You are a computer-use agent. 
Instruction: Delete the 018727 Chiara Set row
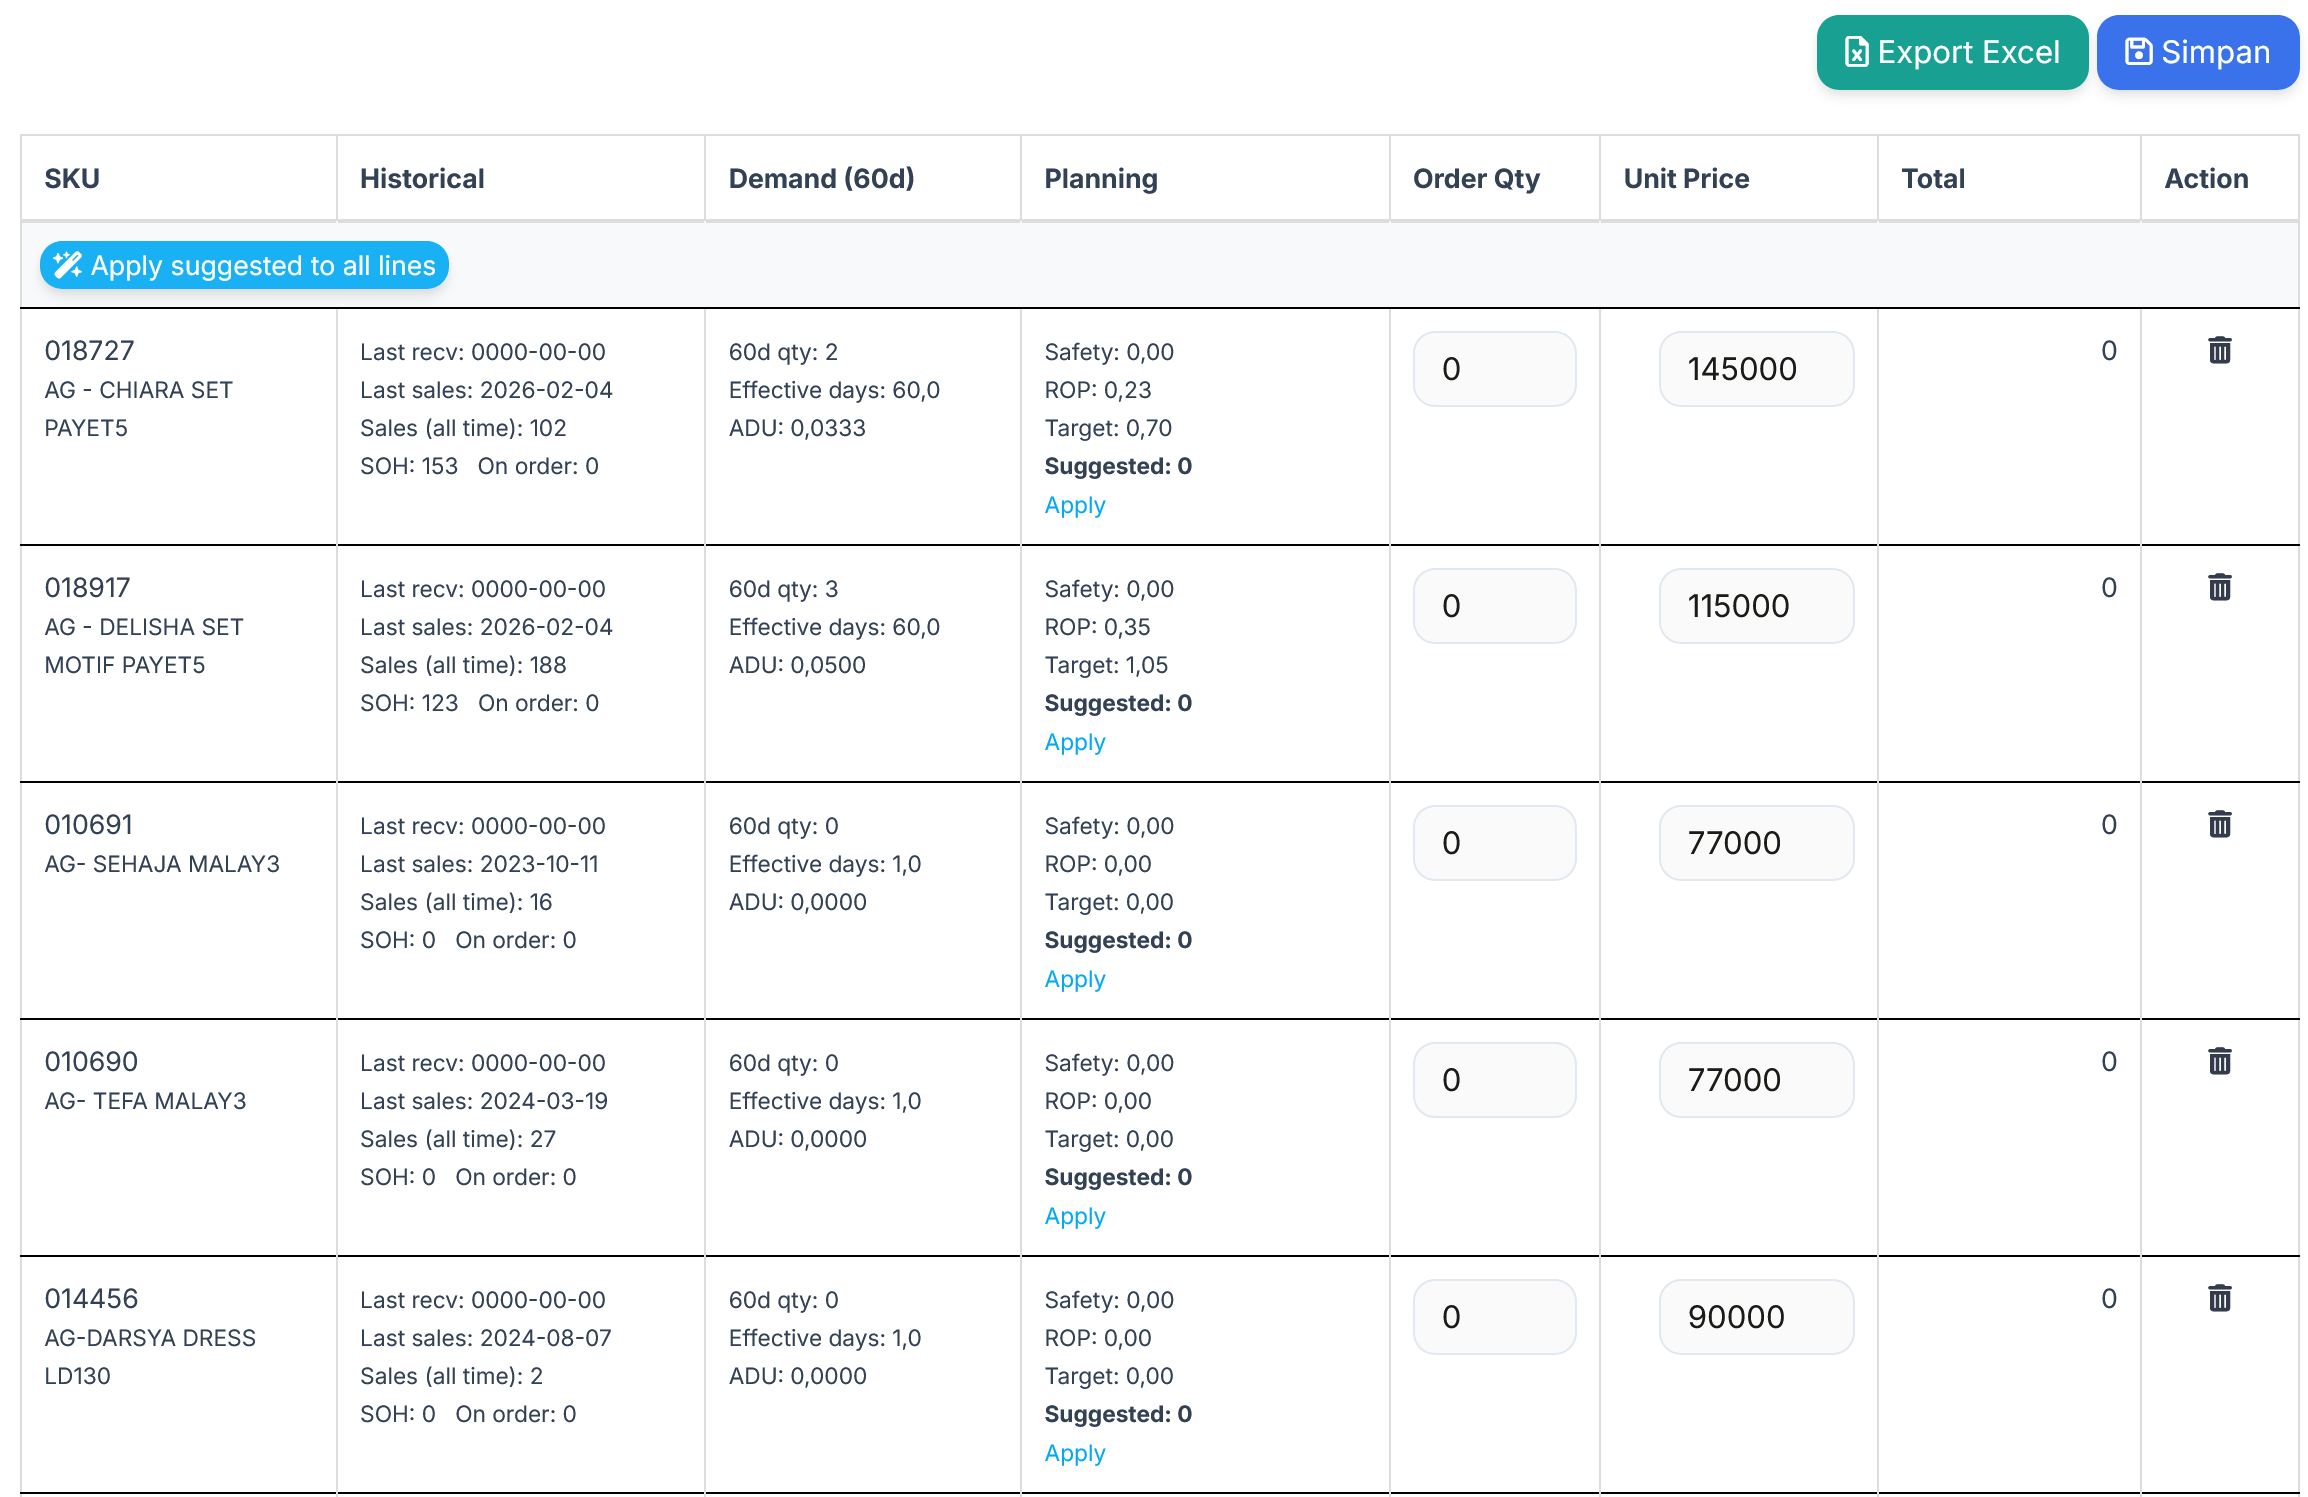[2219, 350]
